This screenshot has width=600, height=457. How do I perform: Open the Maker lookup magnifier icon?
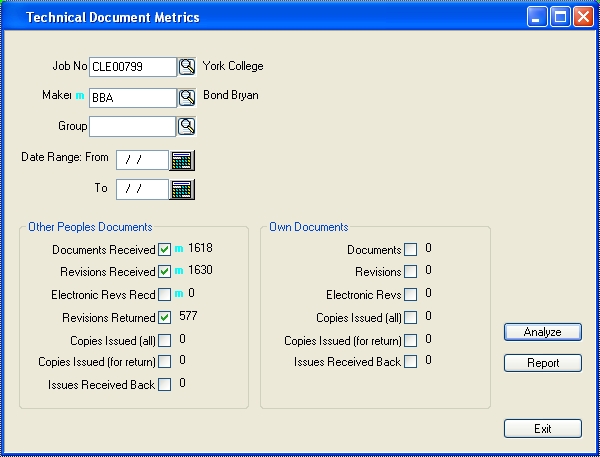point(187,98)
